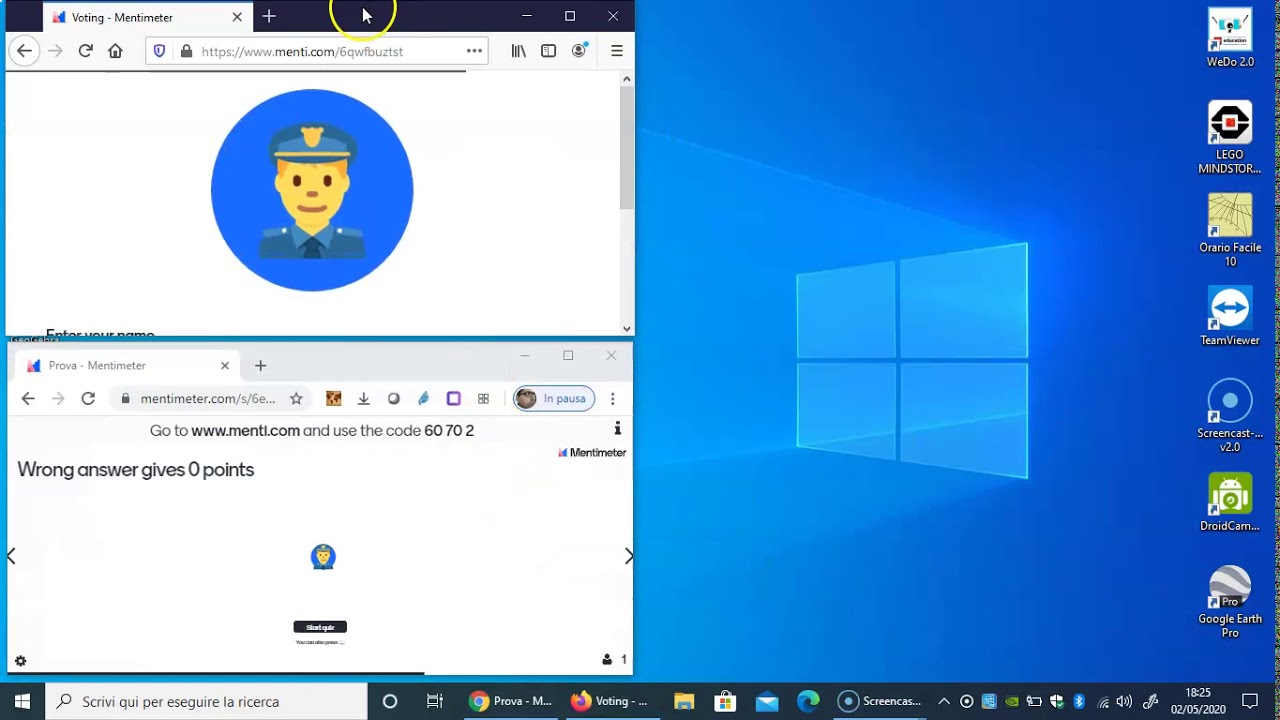Screen dimensions: 1280x720
Task: Select the Voting - Mentimeter Firefox tab
Action: pyautogui.click(x=148, y=17)
